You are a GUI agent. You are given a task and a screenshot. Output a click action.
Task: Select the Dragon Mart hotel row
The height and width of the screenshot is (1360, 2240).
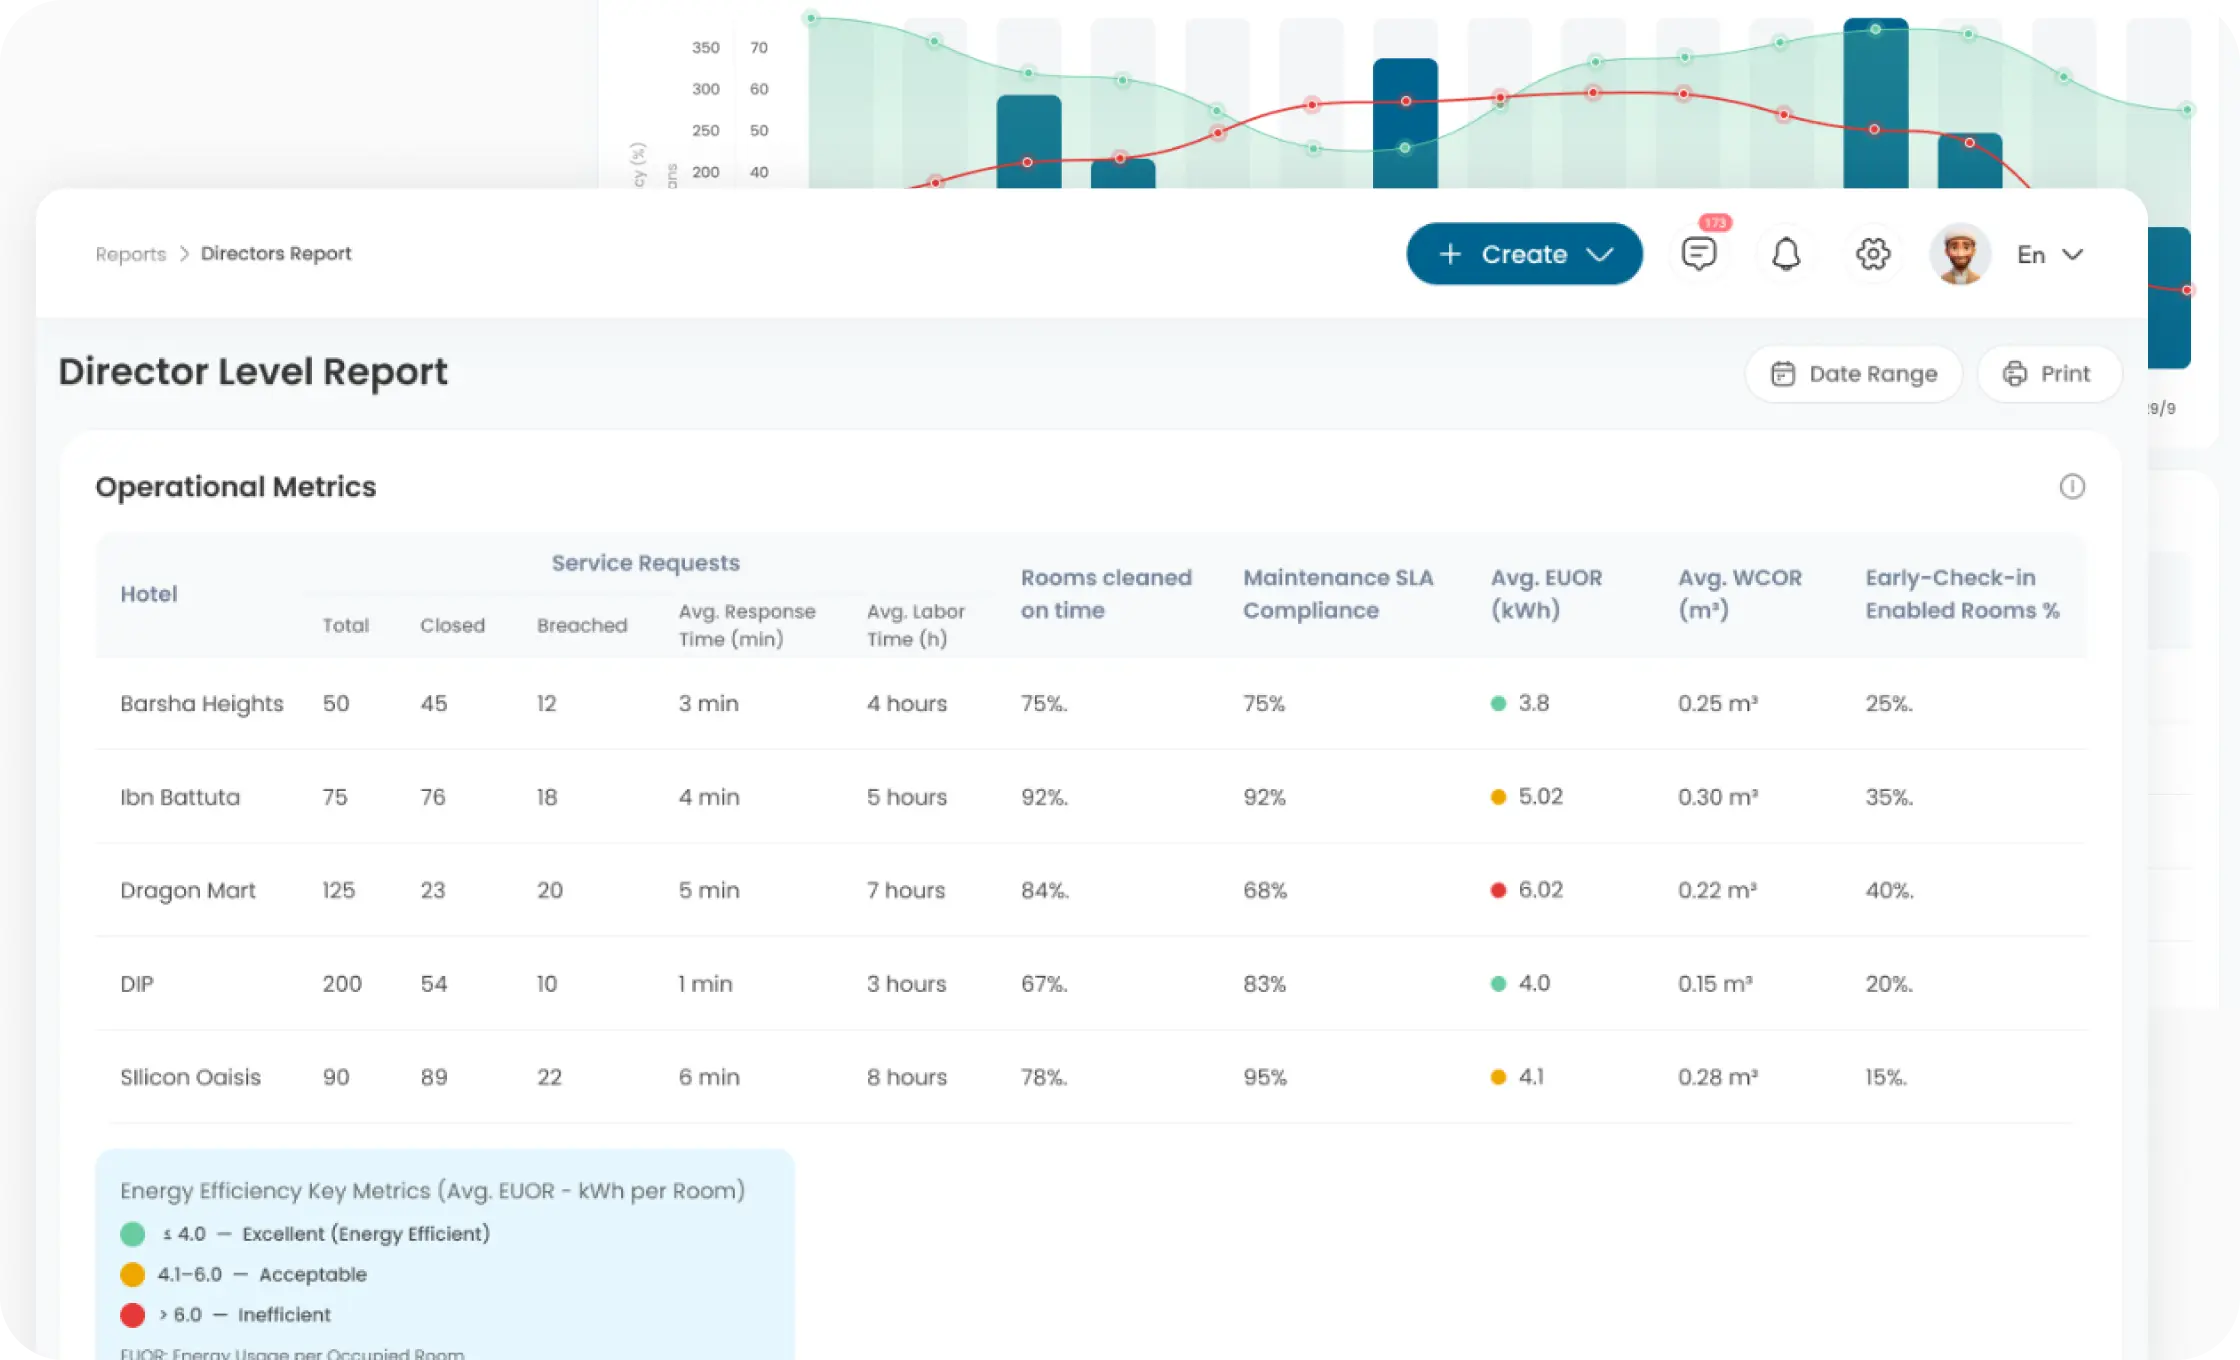pos(188,891)
